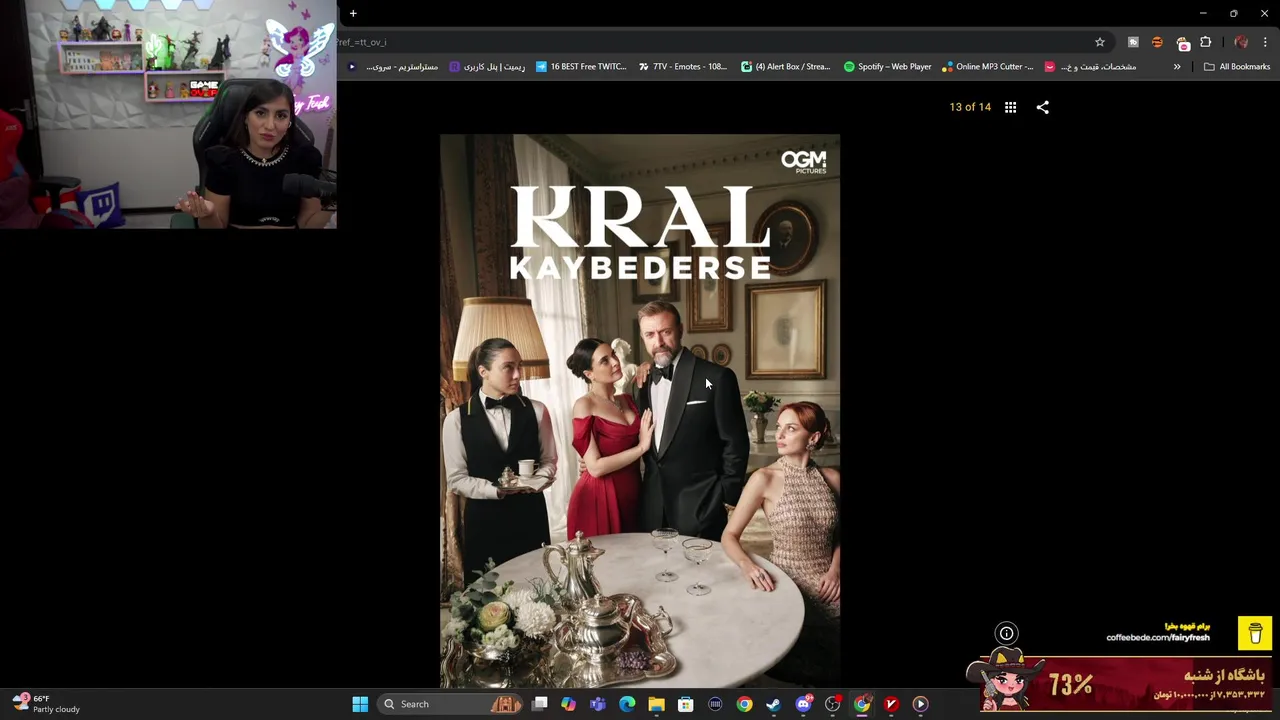1280x720 pixels.
Task: Open Steam from the taskbar
Action: [x=774, y=704]
